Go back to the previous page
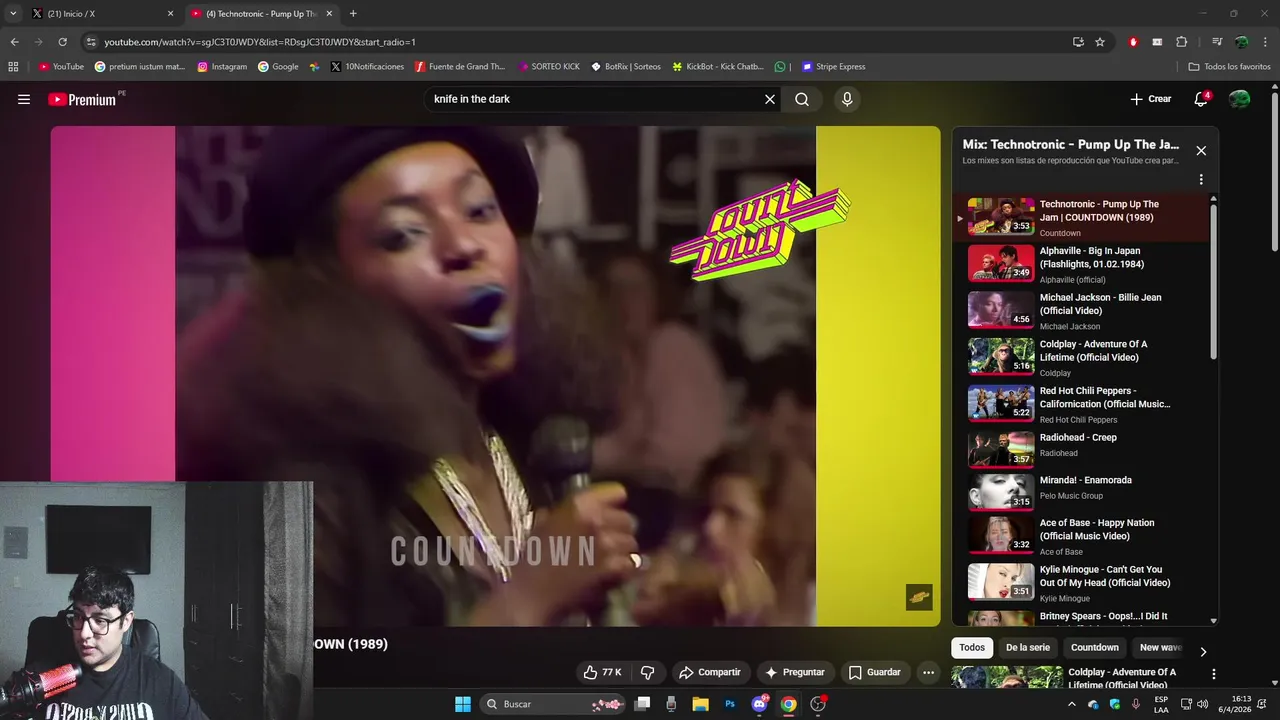Image resolution: width=1280 pixels, height=720 pixels. [14, 42]
